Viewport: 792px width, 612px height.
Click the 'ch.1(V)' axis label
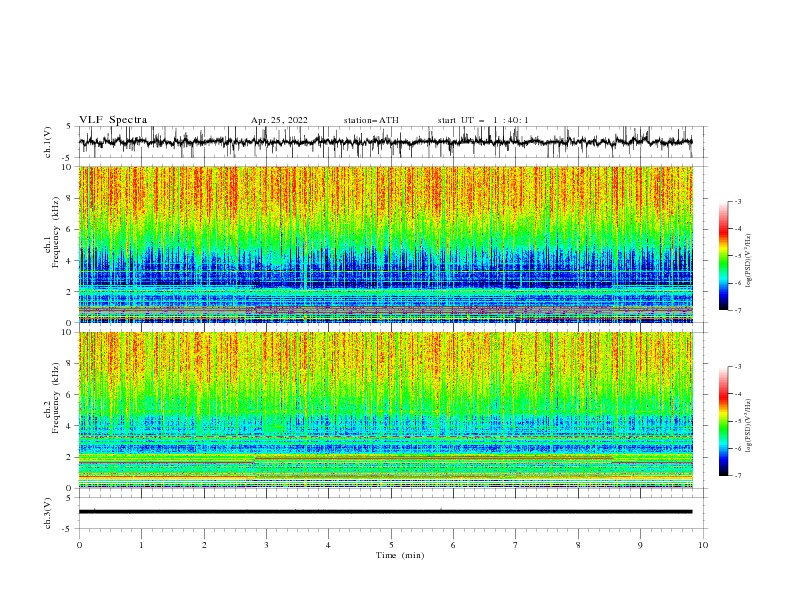click(x=48, y=142)
